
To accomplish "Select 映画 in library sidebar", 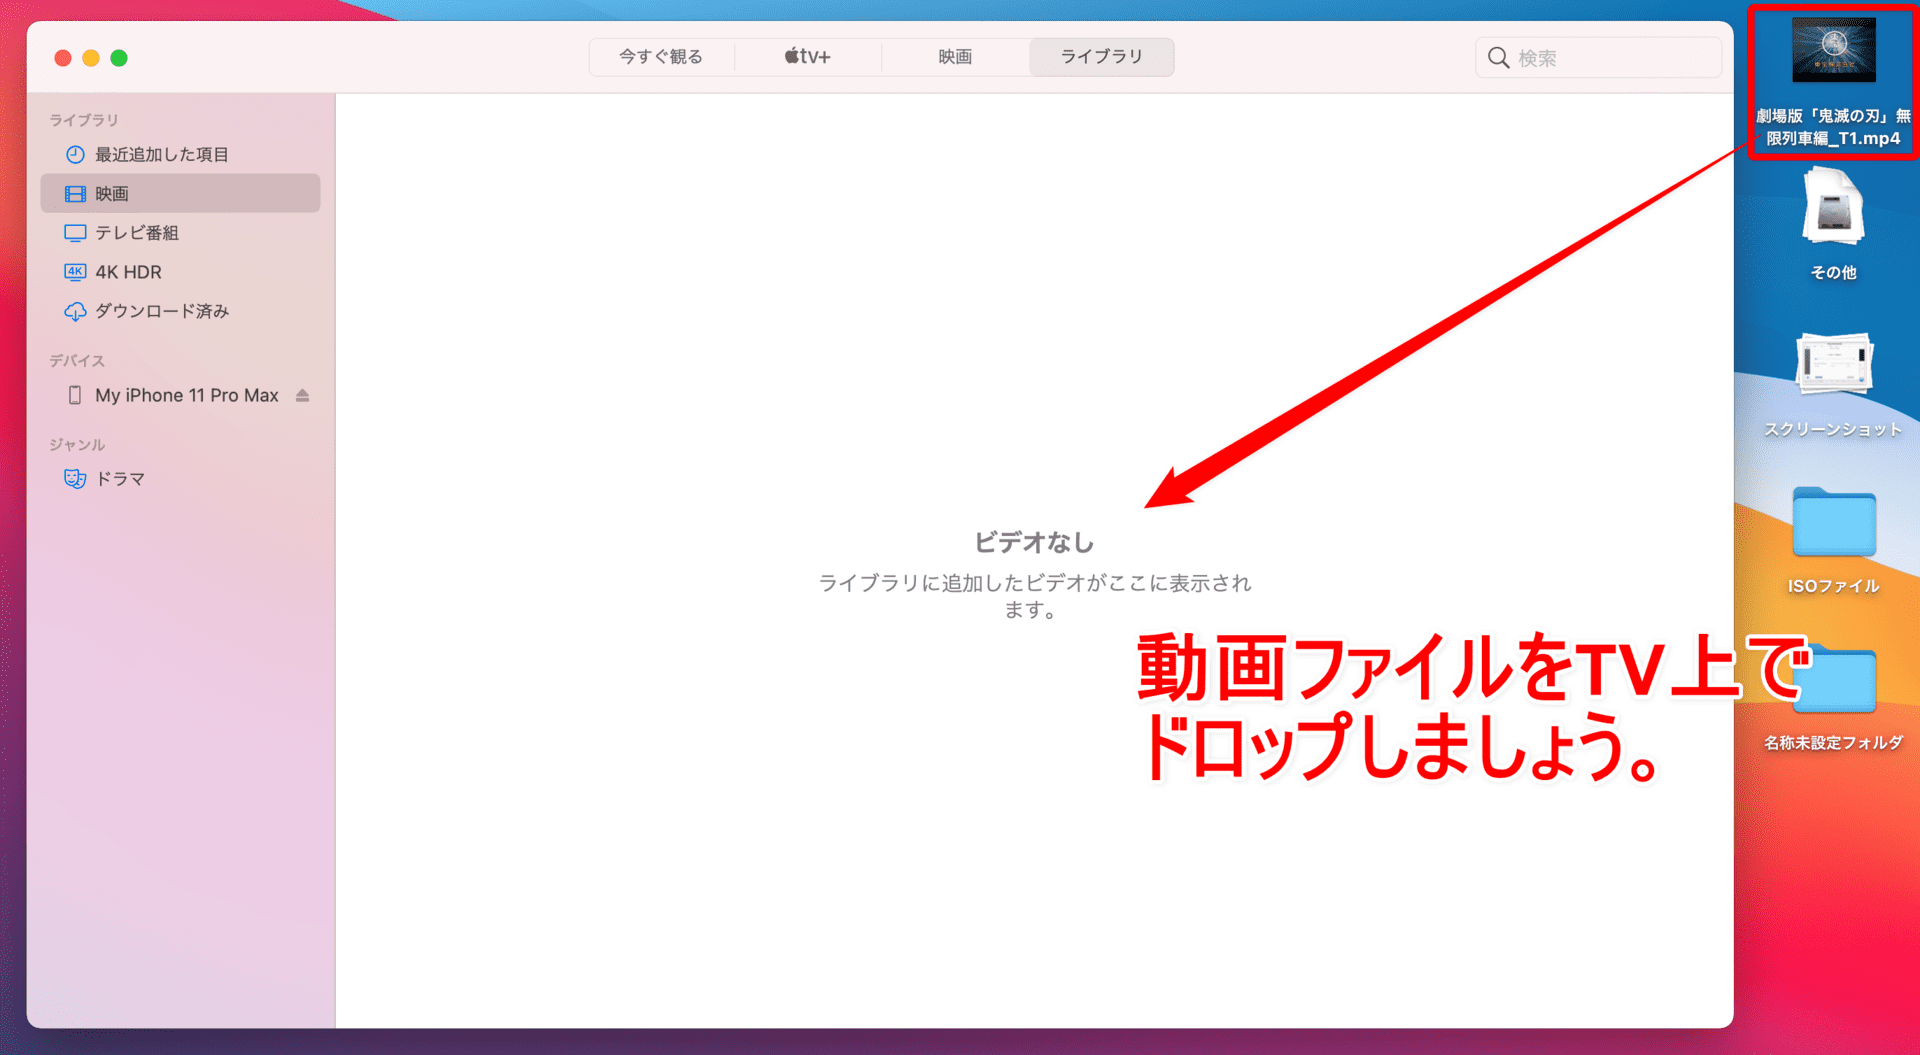I will point(180,193).
